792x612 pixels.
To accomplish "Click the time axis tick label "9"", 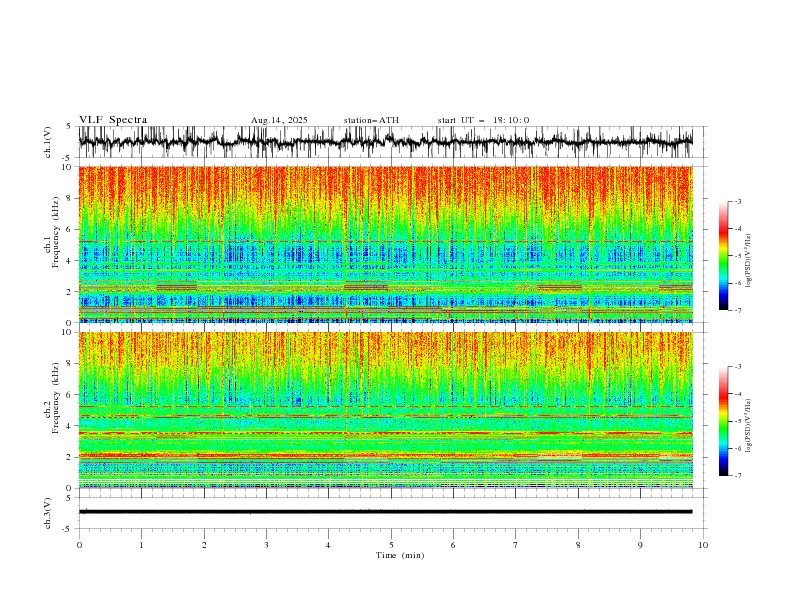I will click(640, 545).
